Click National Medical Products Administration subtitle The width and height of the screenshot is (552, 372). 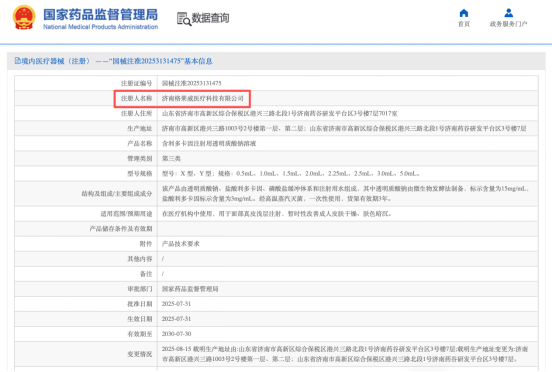pyautogui.click(x=101, y=27)
